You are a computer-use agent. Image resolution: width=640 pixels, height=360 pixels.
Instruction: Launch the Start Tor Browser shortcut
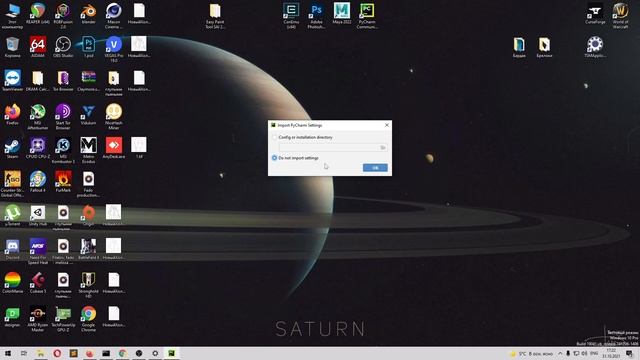pyautogui.click(x=63, y=116)
